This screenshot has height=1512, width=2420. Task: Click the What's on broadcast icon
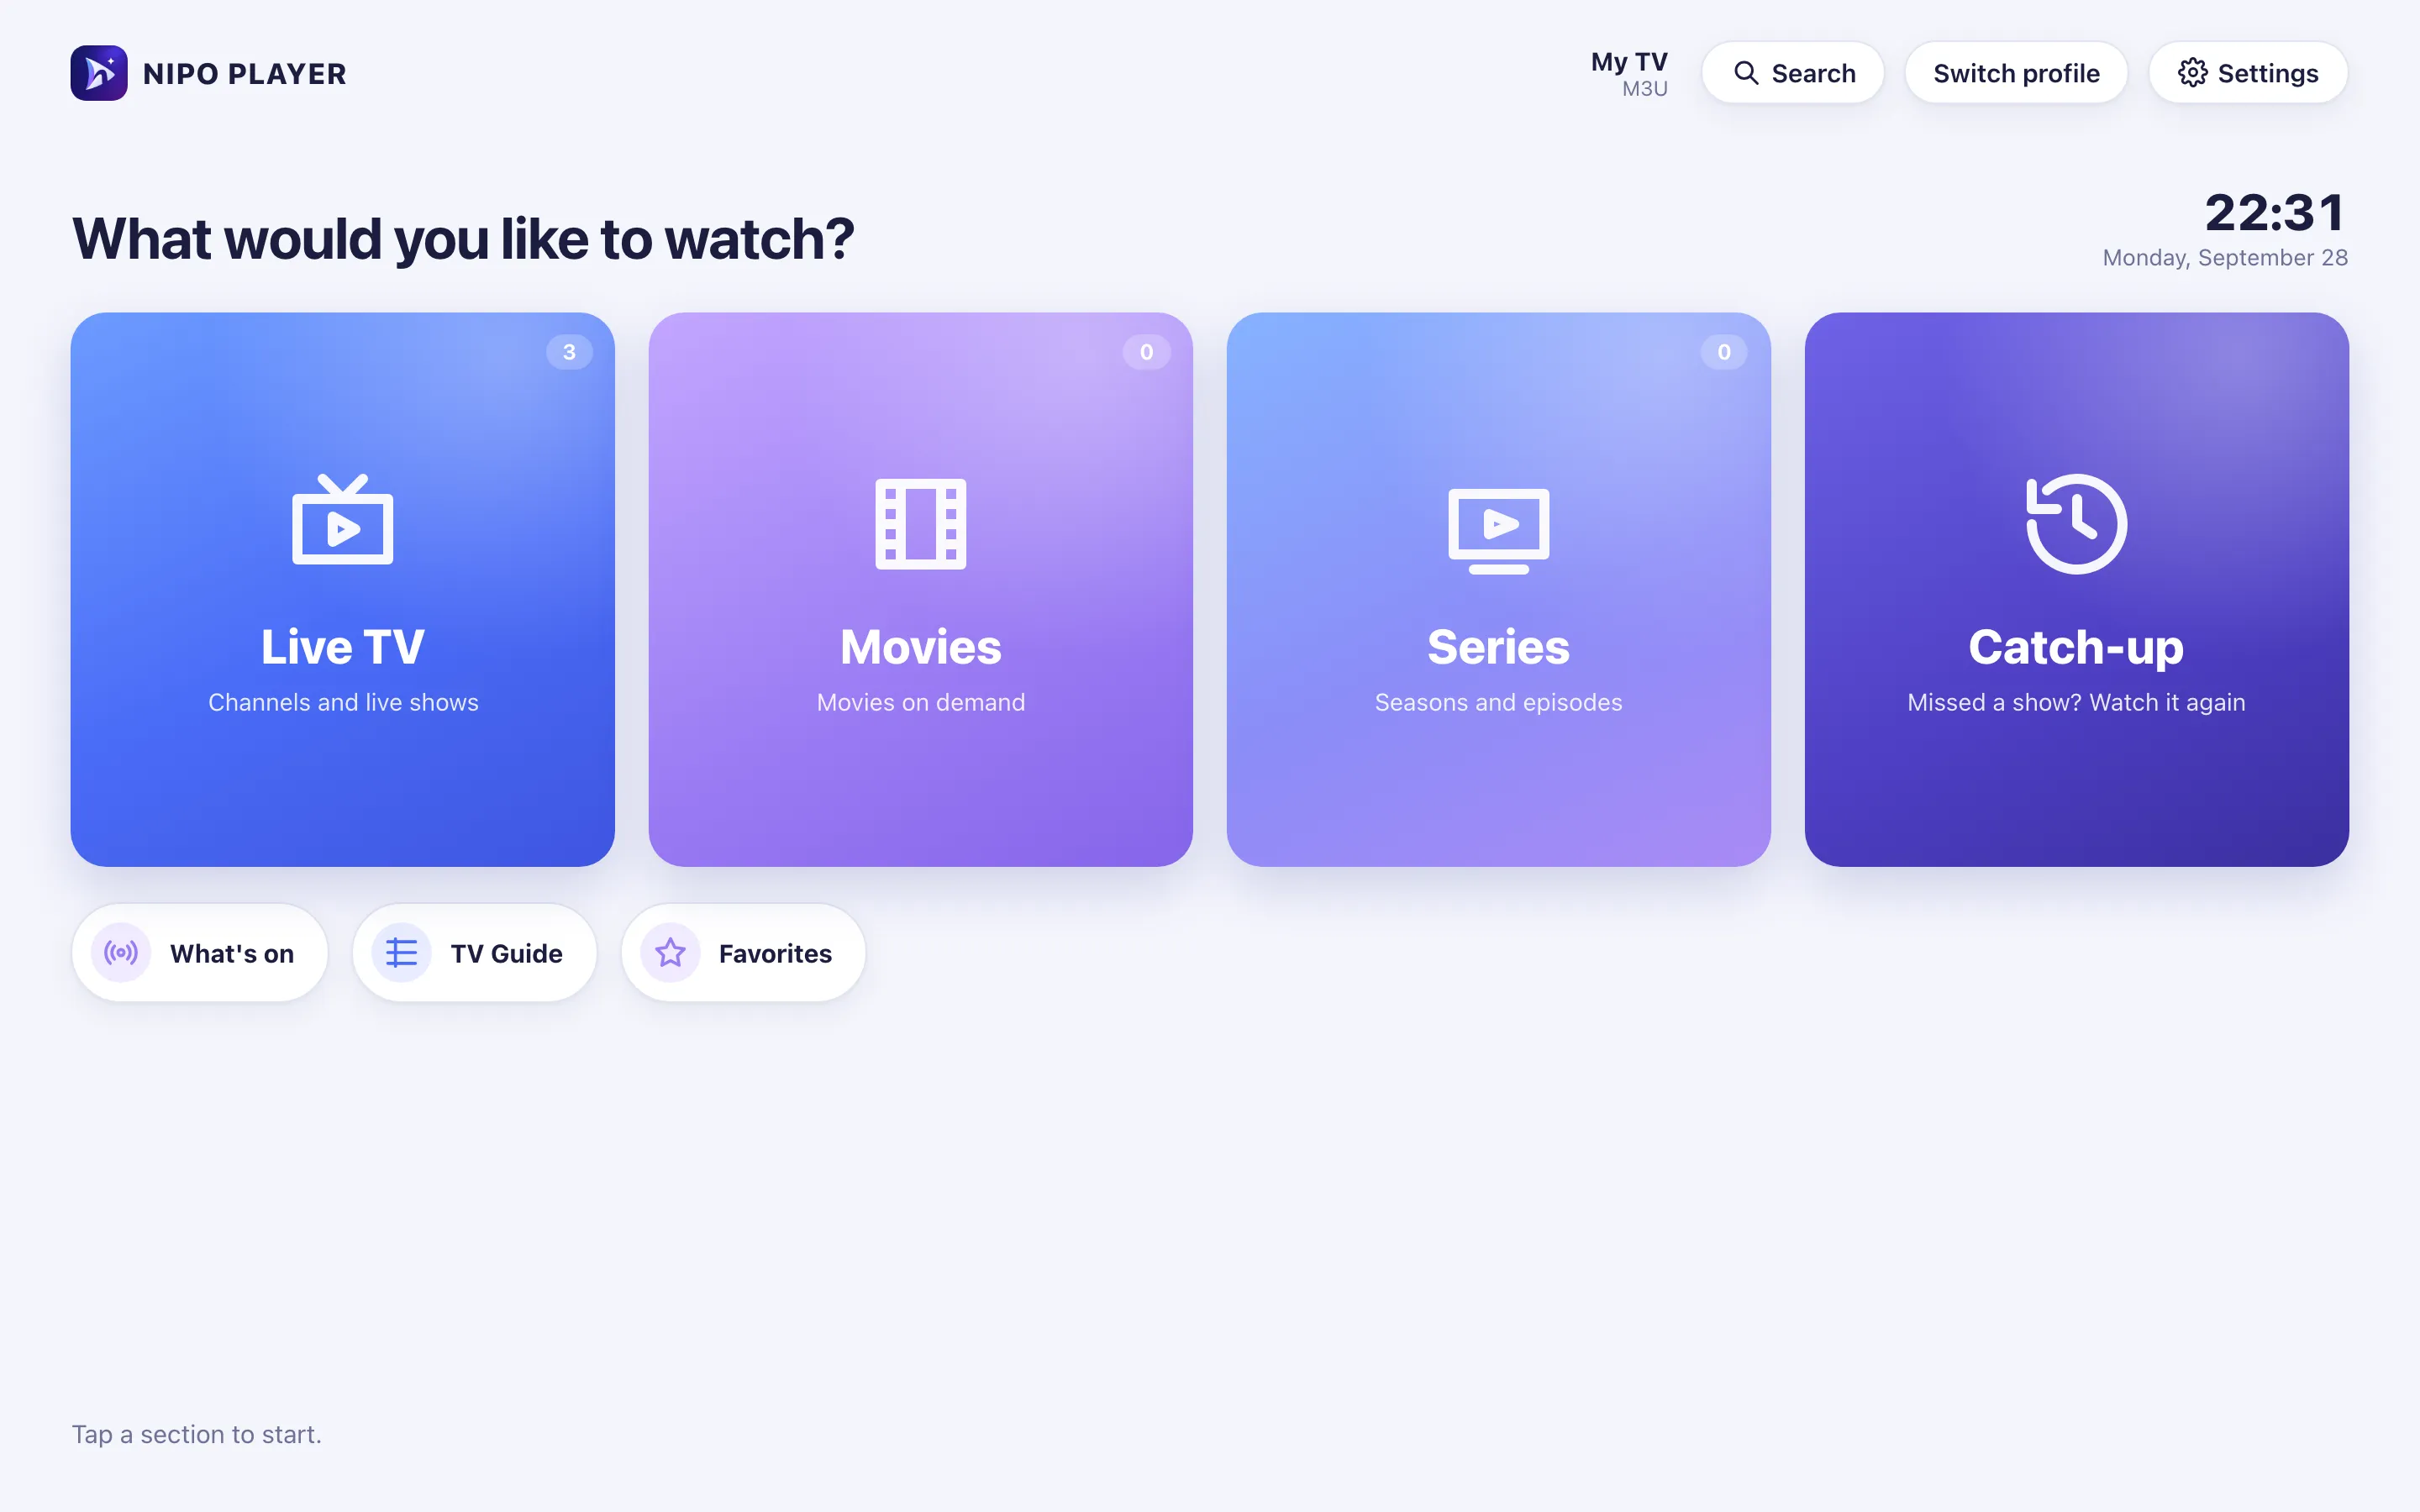[x=121, y=953]
